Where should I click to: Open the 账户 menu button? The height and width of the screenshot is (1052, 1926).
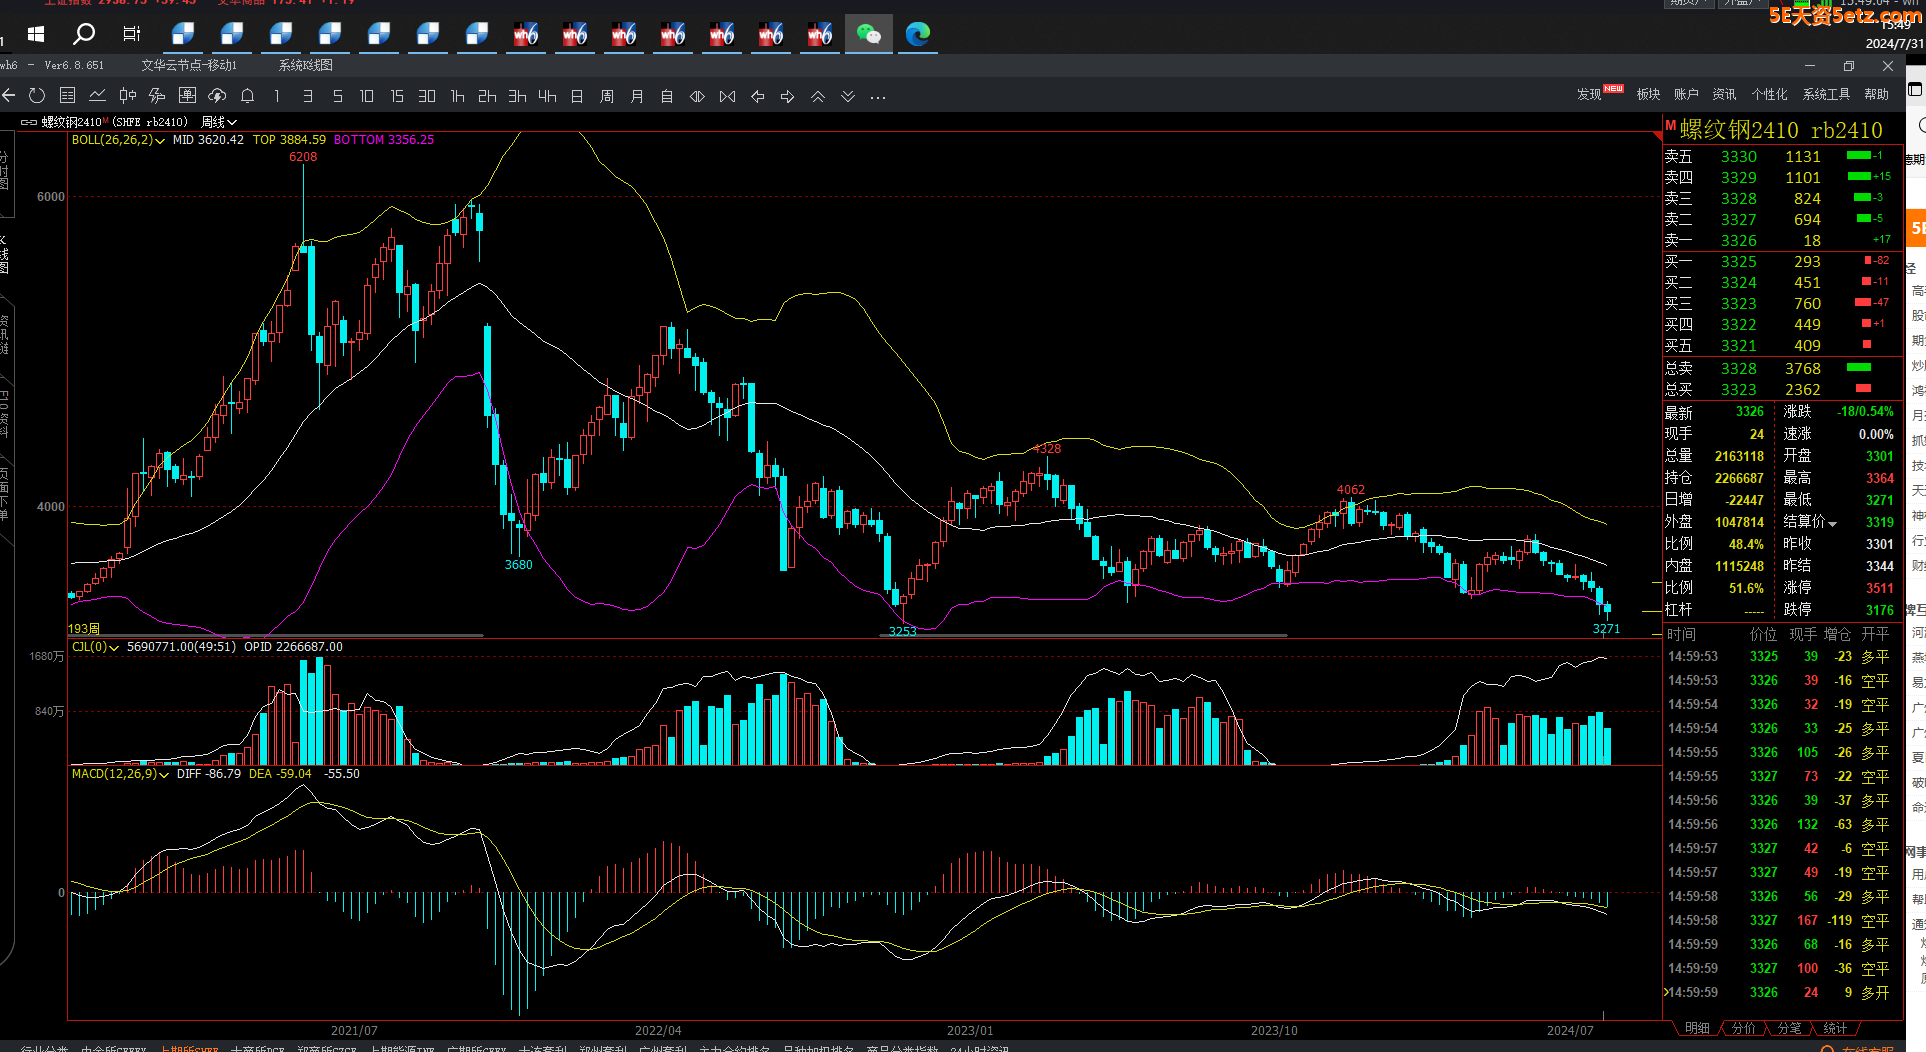[1686, 94]
